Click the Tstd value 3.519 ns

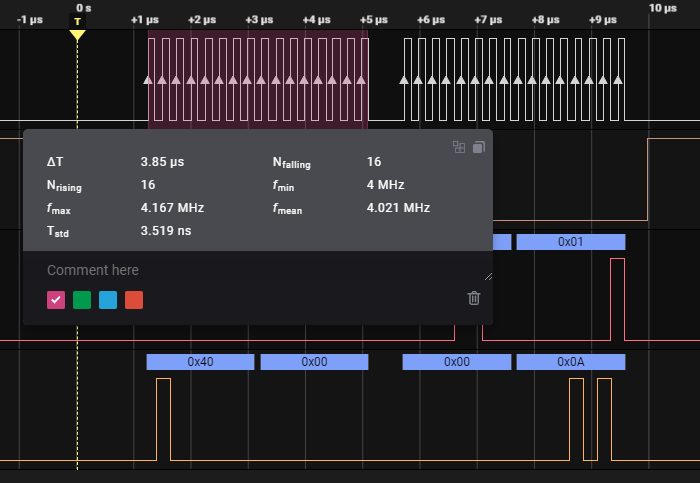166,231
